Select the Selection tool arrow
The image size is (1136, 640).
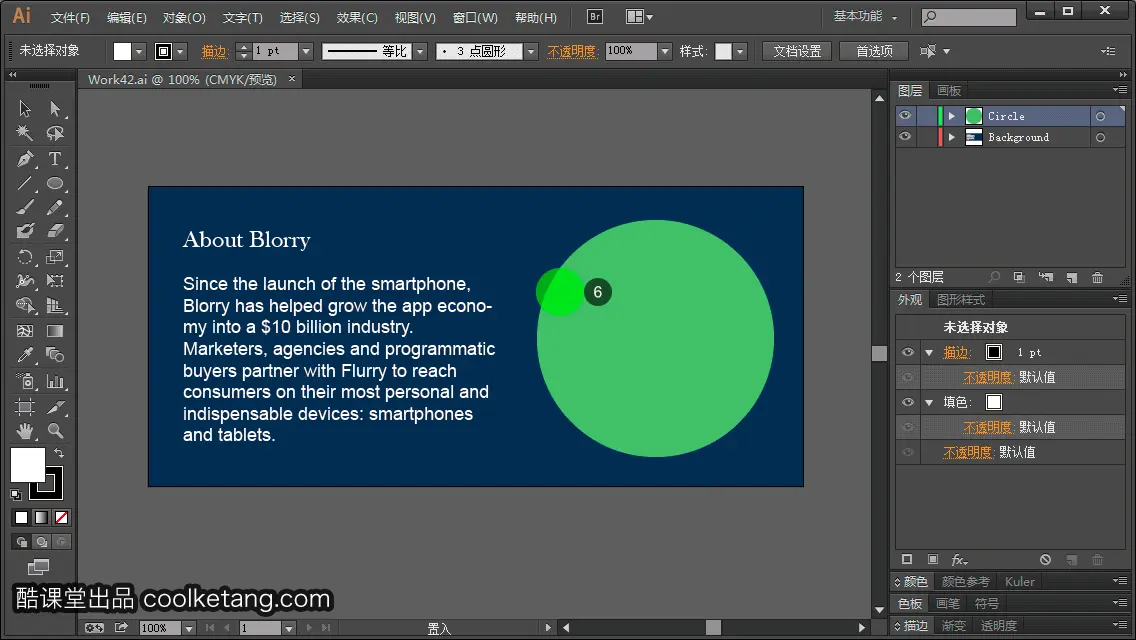25,109
